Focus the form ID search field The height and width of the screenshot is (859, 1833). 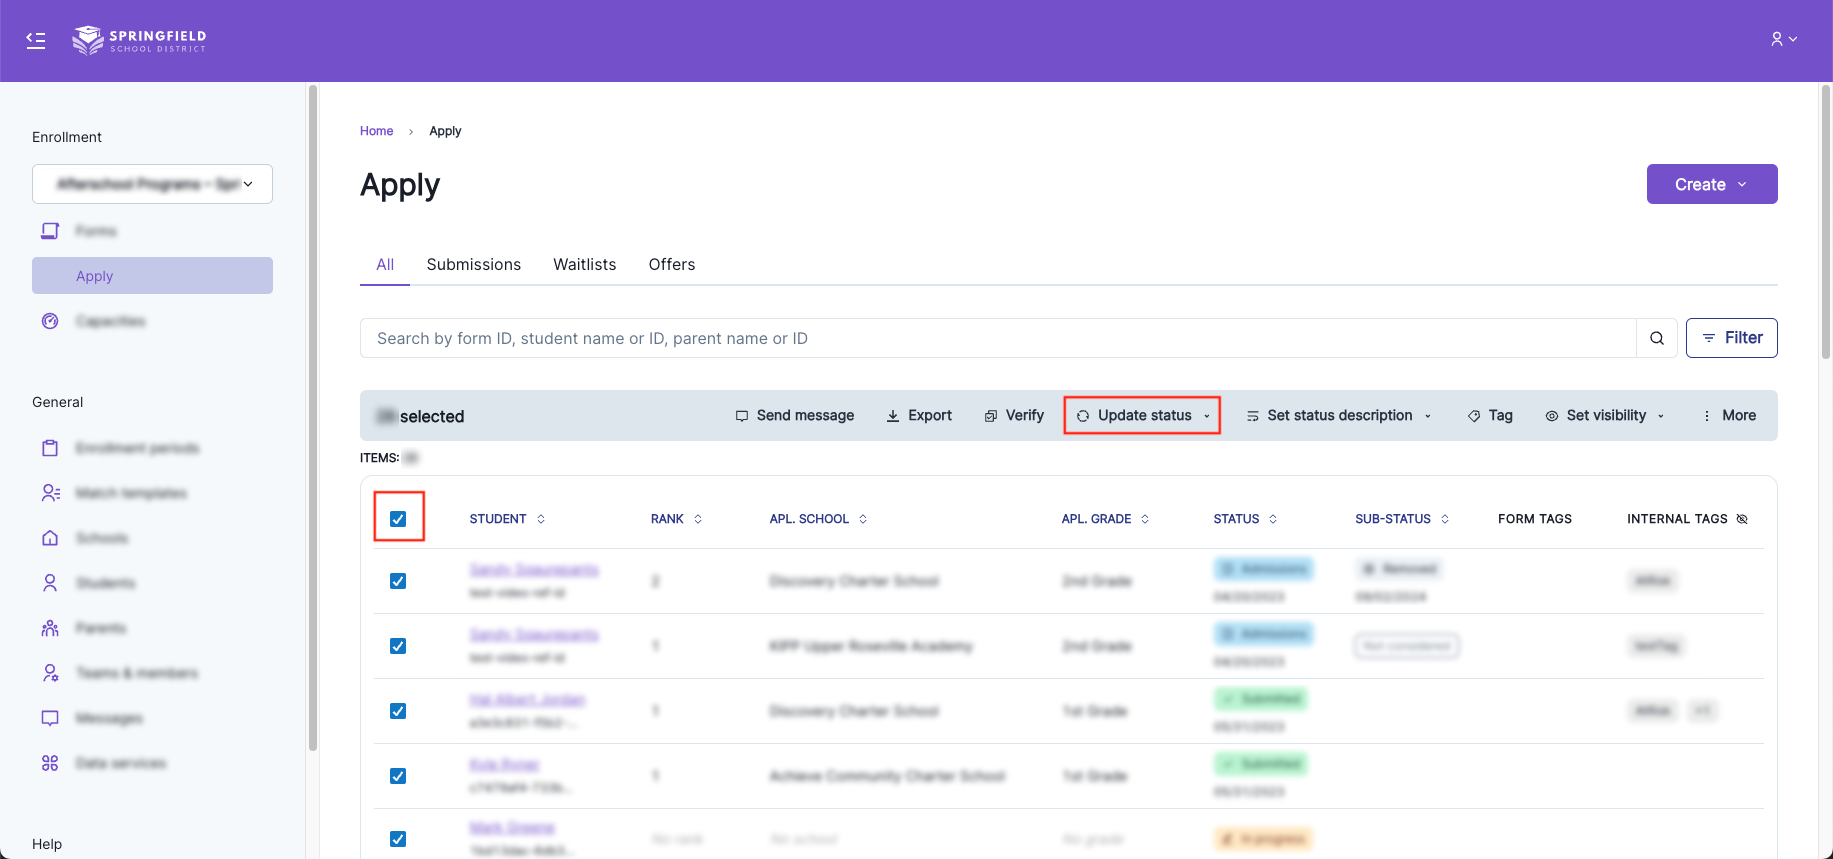tap(997, 338)
